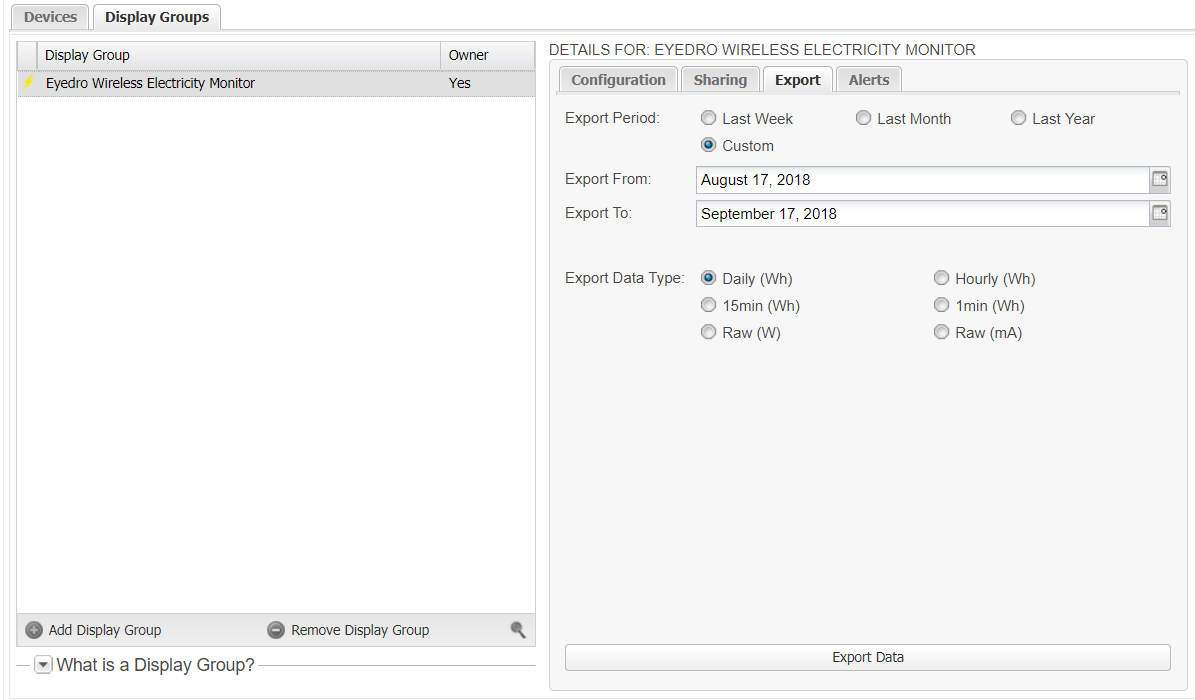The image size is (1195, 700).
Task: Click the lightning bolt icon beside Eyedro monitor
Action: [28, 82]
